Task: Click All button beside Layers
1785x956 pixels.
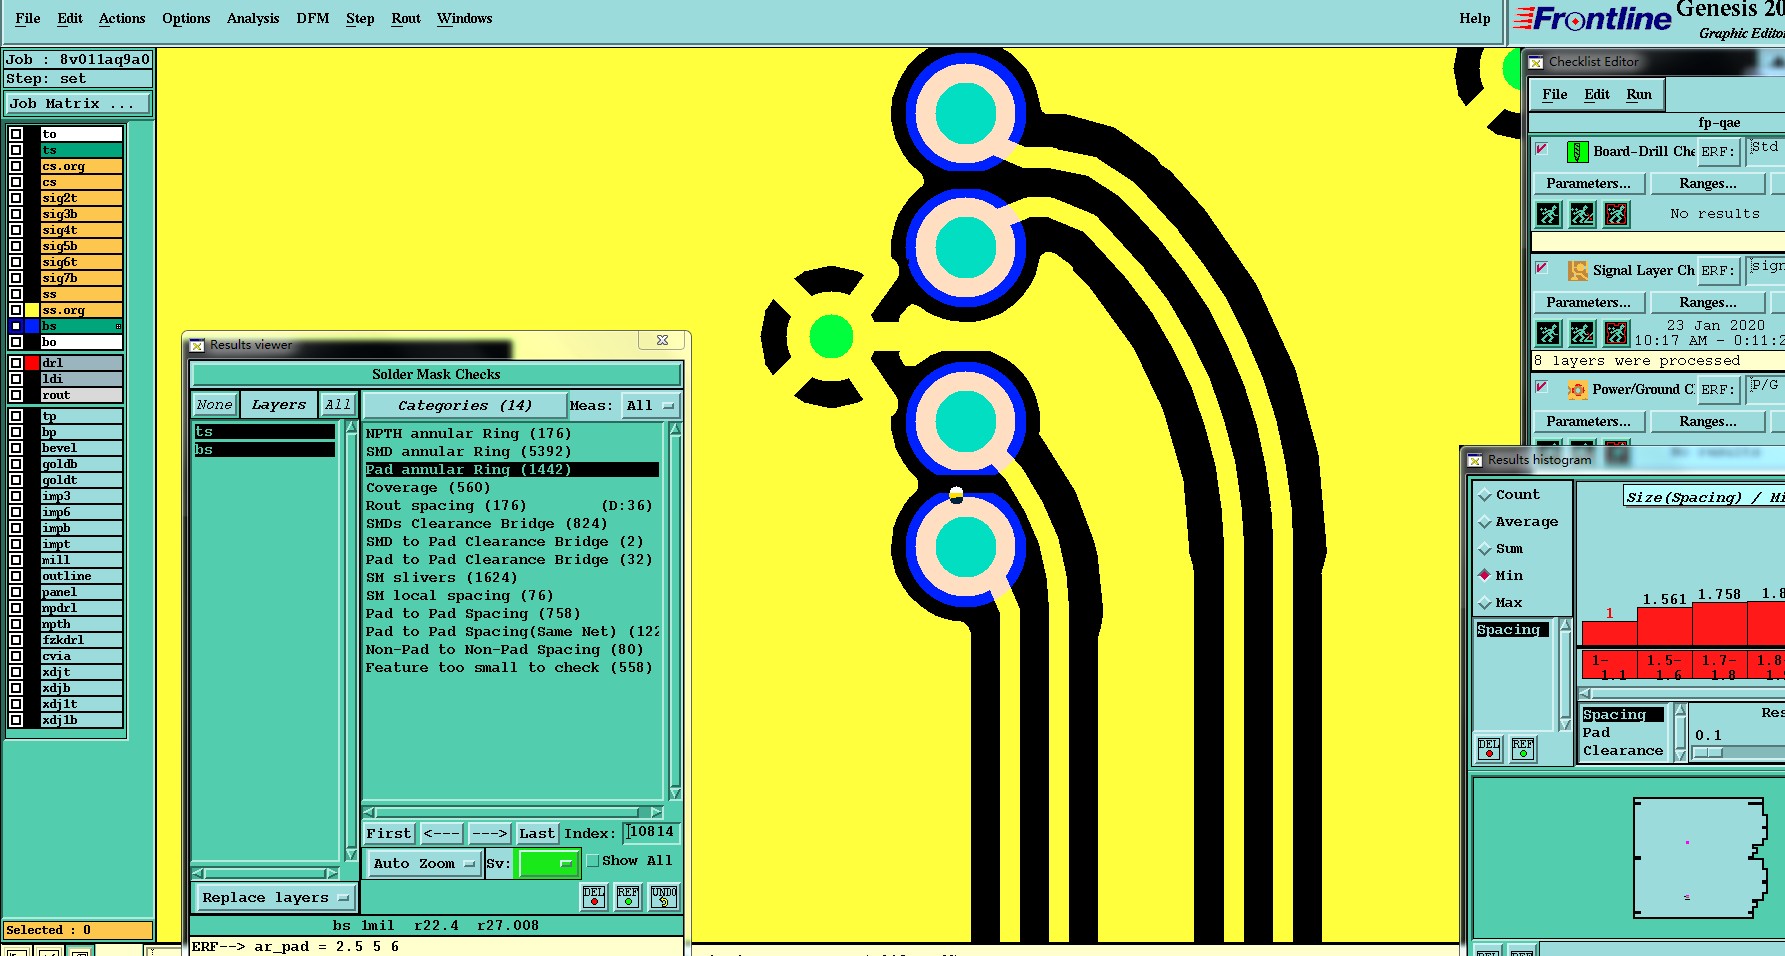Action: (338, 405)
